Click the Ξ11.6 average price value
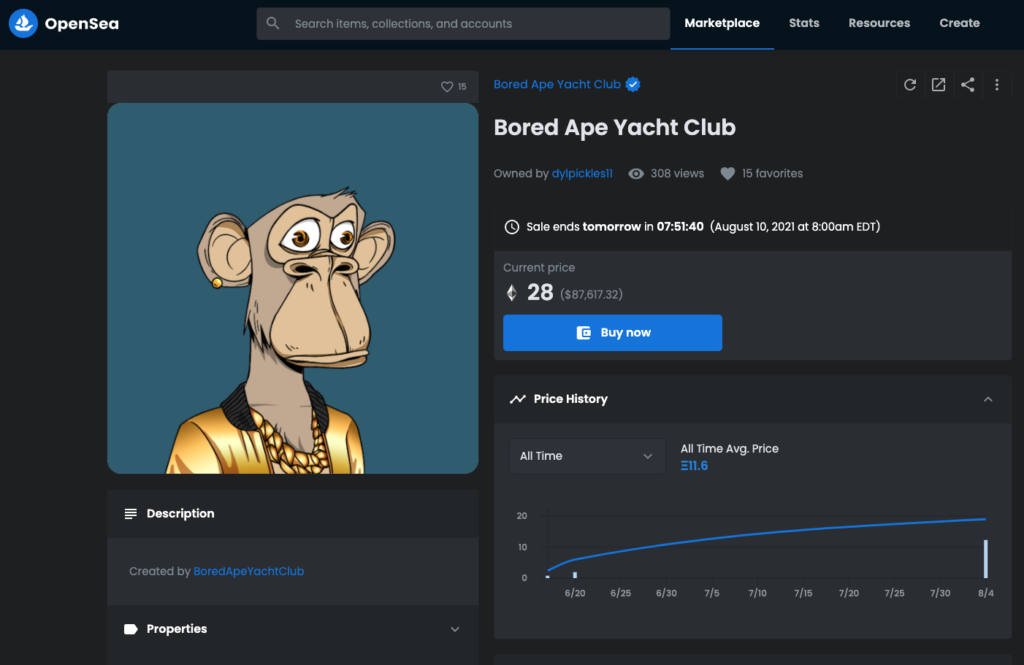Image resolution: width=1024 pixels, height=665 pixels. click(x=694, y=466)
